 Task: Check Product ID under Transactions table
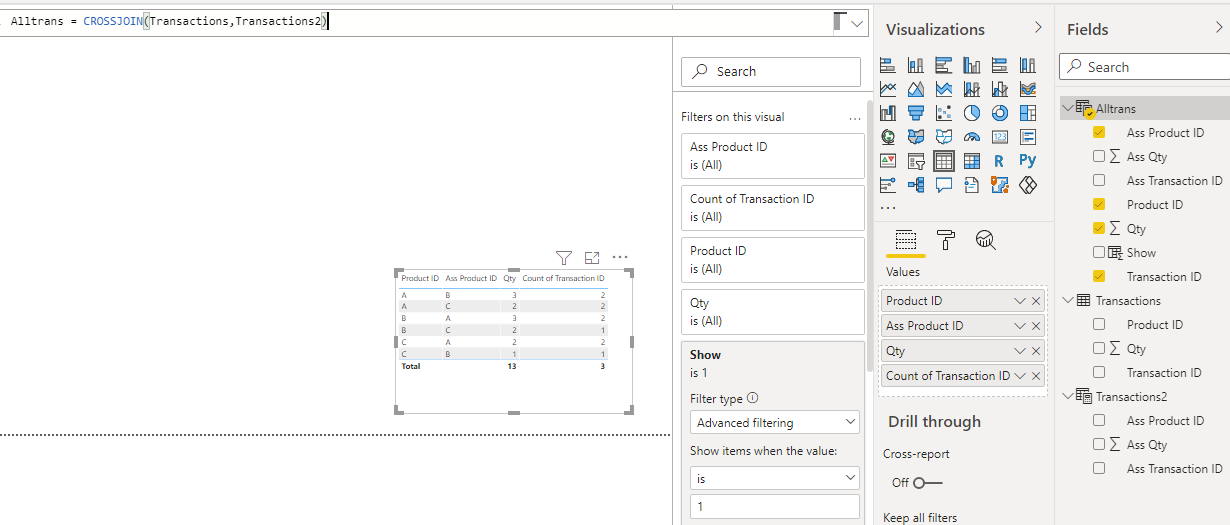click(x=1099, y=324)
